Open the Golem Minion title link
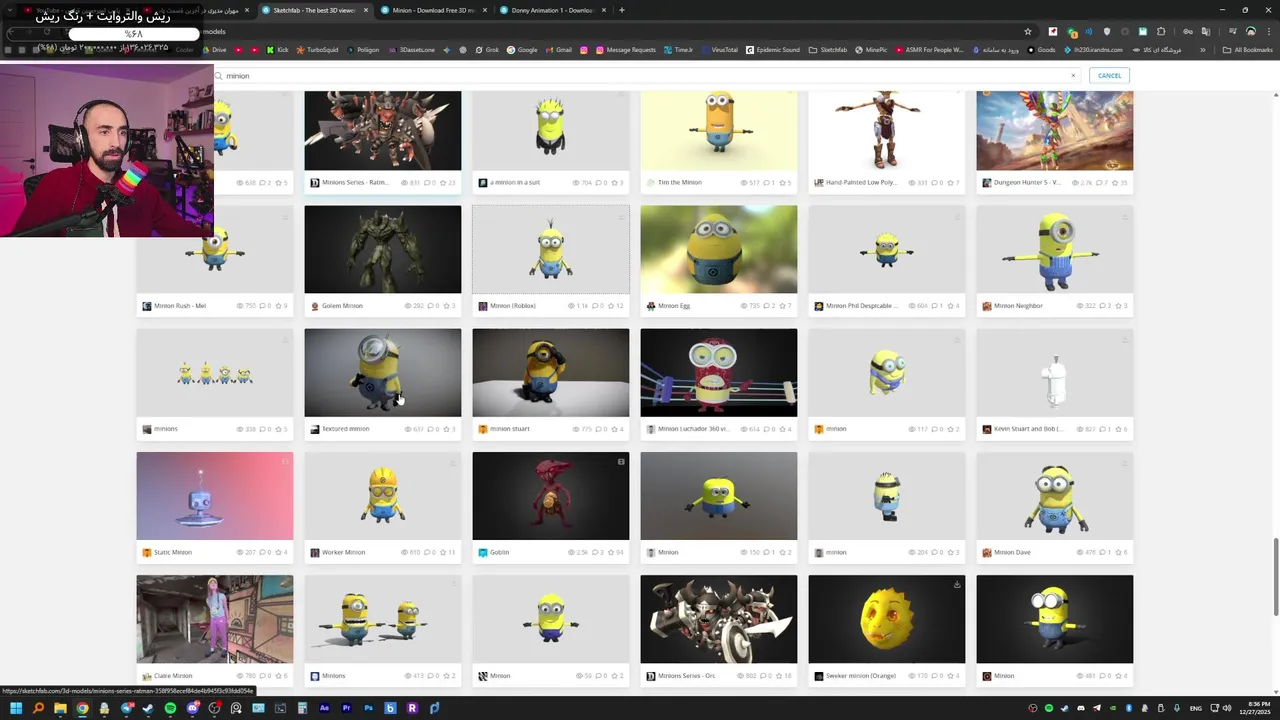The height and width of the screenshot is (720, 1280). point(342,306)
